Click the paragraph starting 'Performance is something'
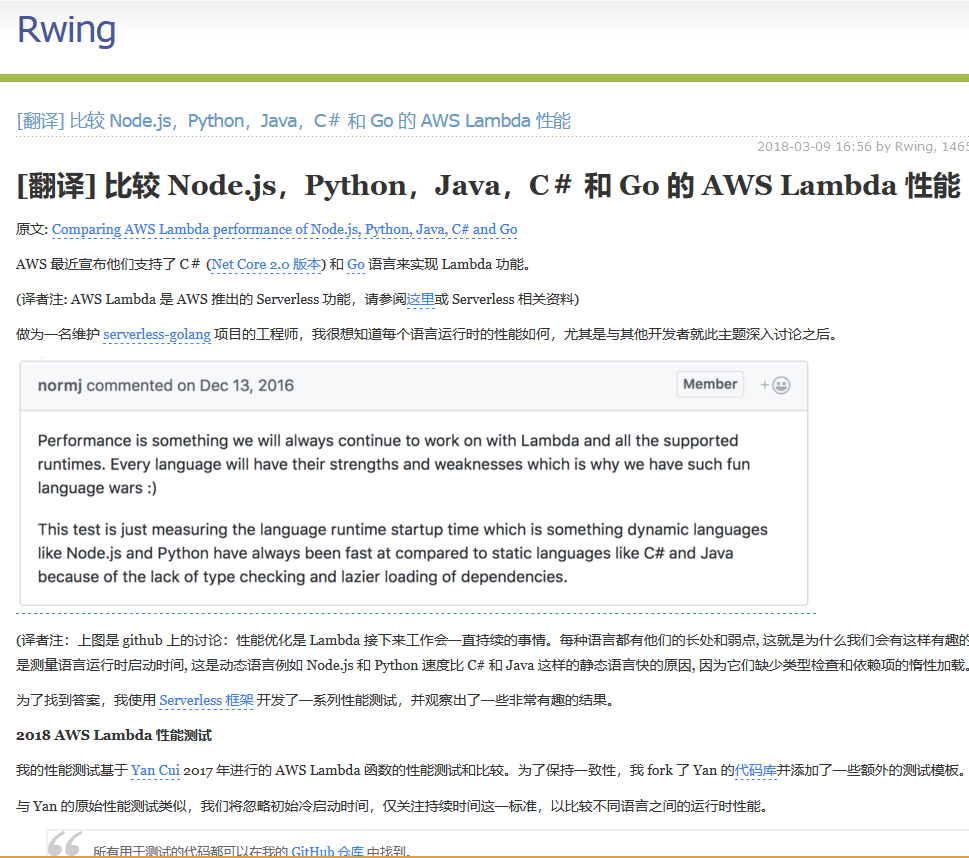The height and width of the screenshot is (858, 969). pyautogui.click(x=394, y=464)
